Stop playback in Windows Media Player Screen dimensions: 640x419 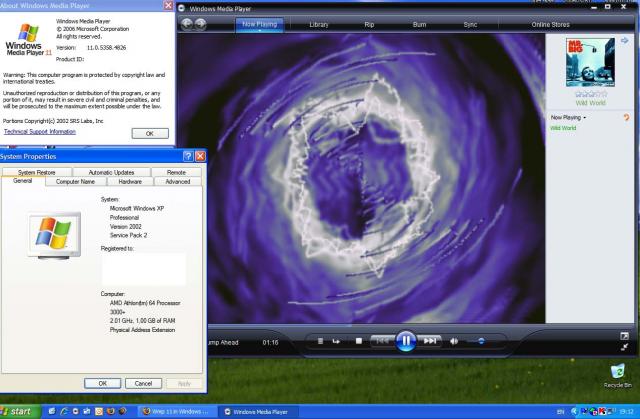tap(358, 341)
